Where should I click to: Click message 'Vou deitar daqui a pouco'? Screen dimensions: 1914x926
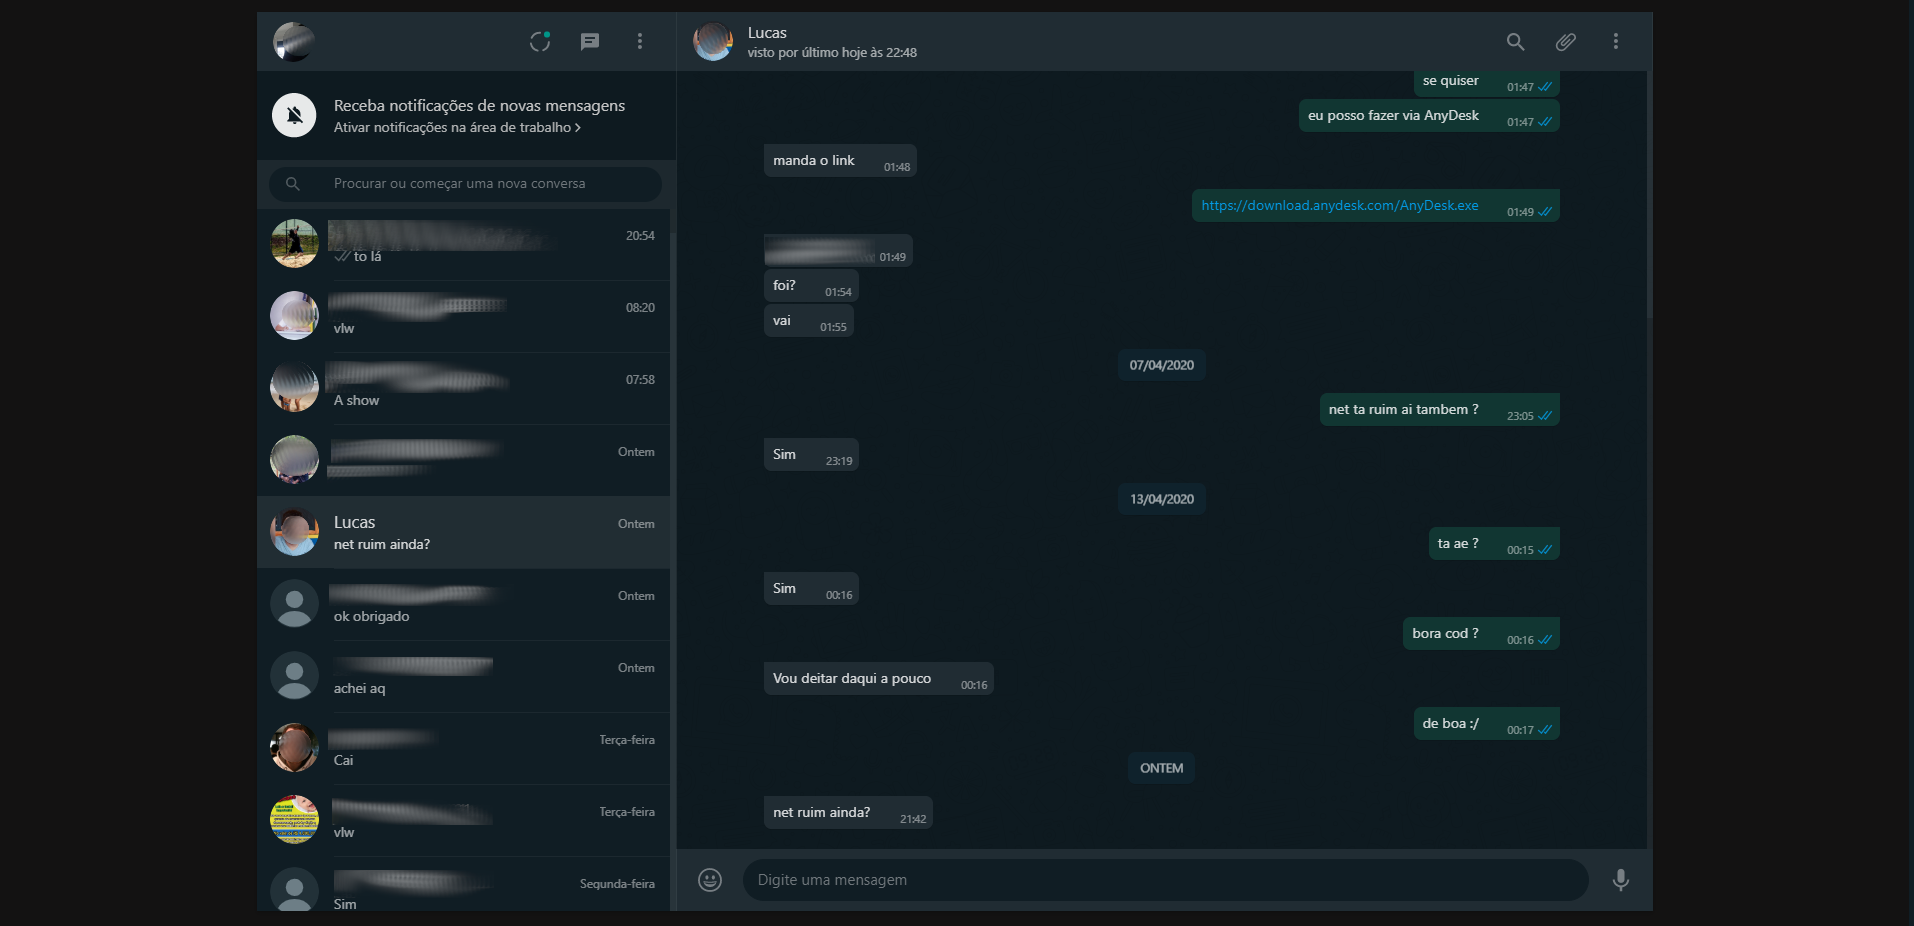tap(878, 679)
